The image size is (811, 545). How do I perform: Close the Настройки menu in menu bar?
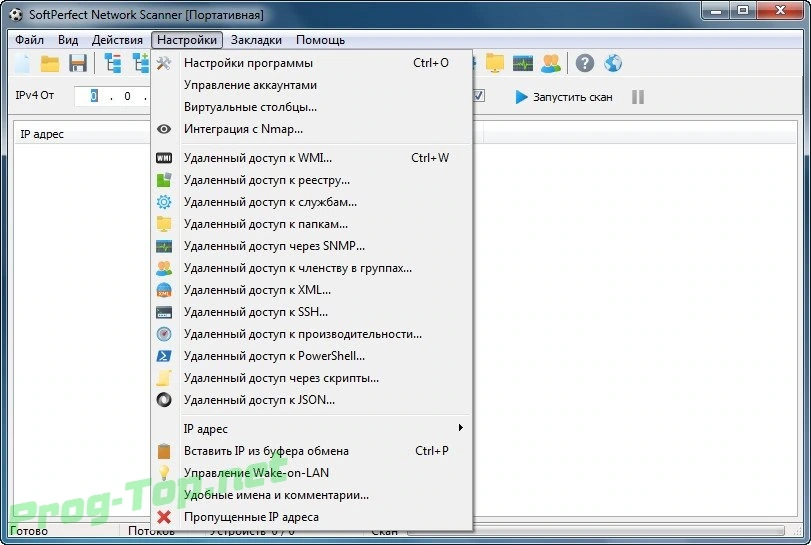pyautogui.click(x=187, y=40)
